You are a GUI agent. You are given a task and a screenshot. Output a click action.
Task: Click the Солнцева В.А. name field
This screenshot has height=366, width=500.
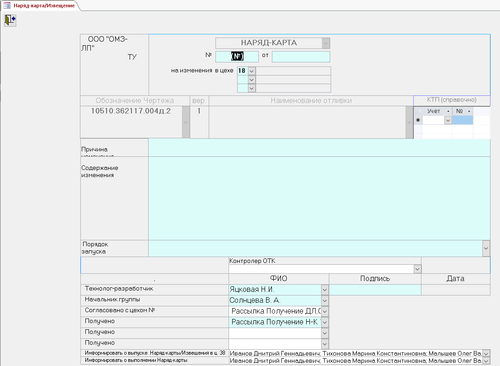pos(275,301)
